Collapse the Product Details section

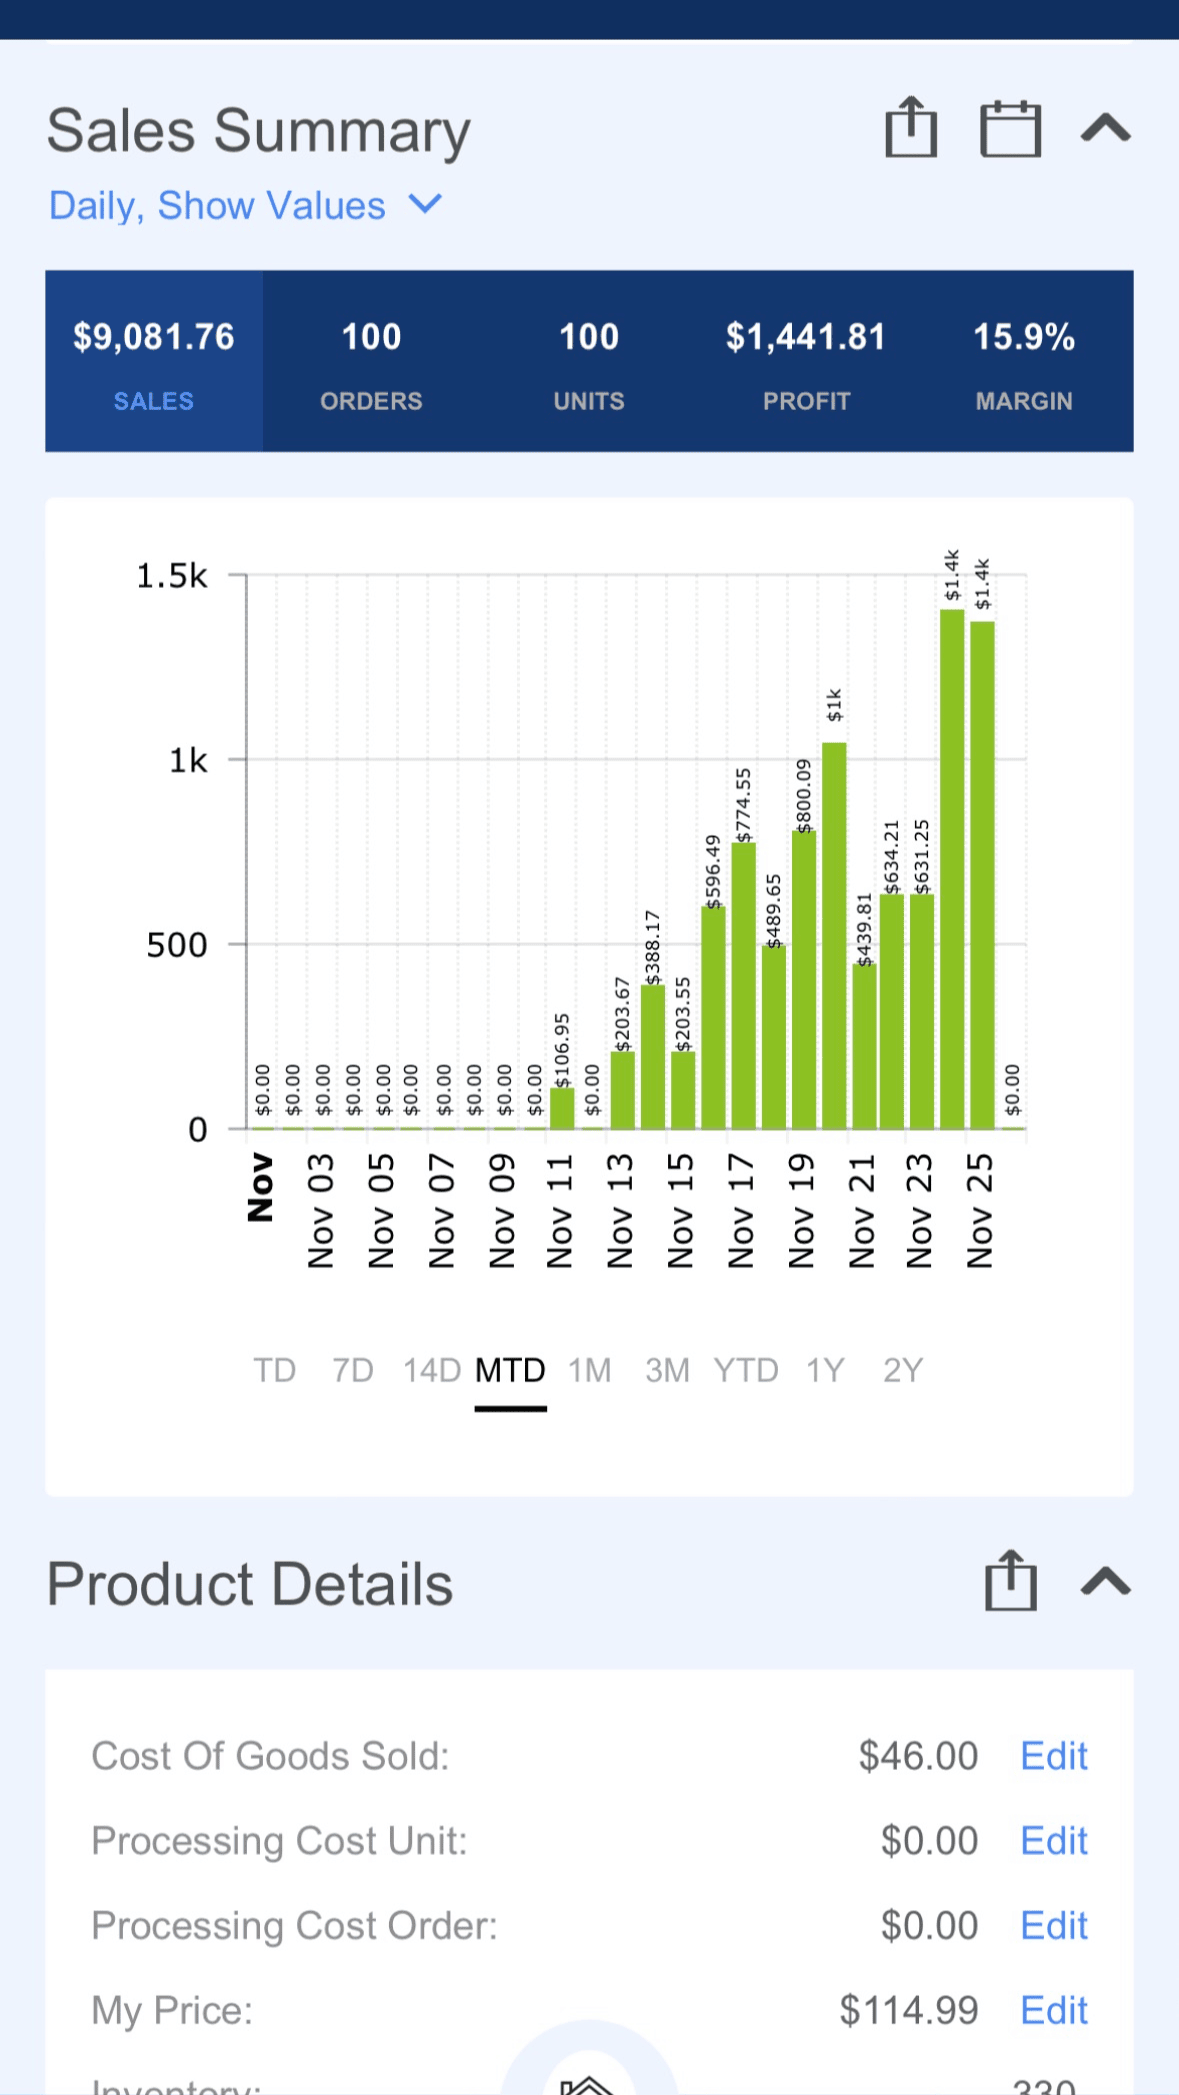pos(1105,1582)
